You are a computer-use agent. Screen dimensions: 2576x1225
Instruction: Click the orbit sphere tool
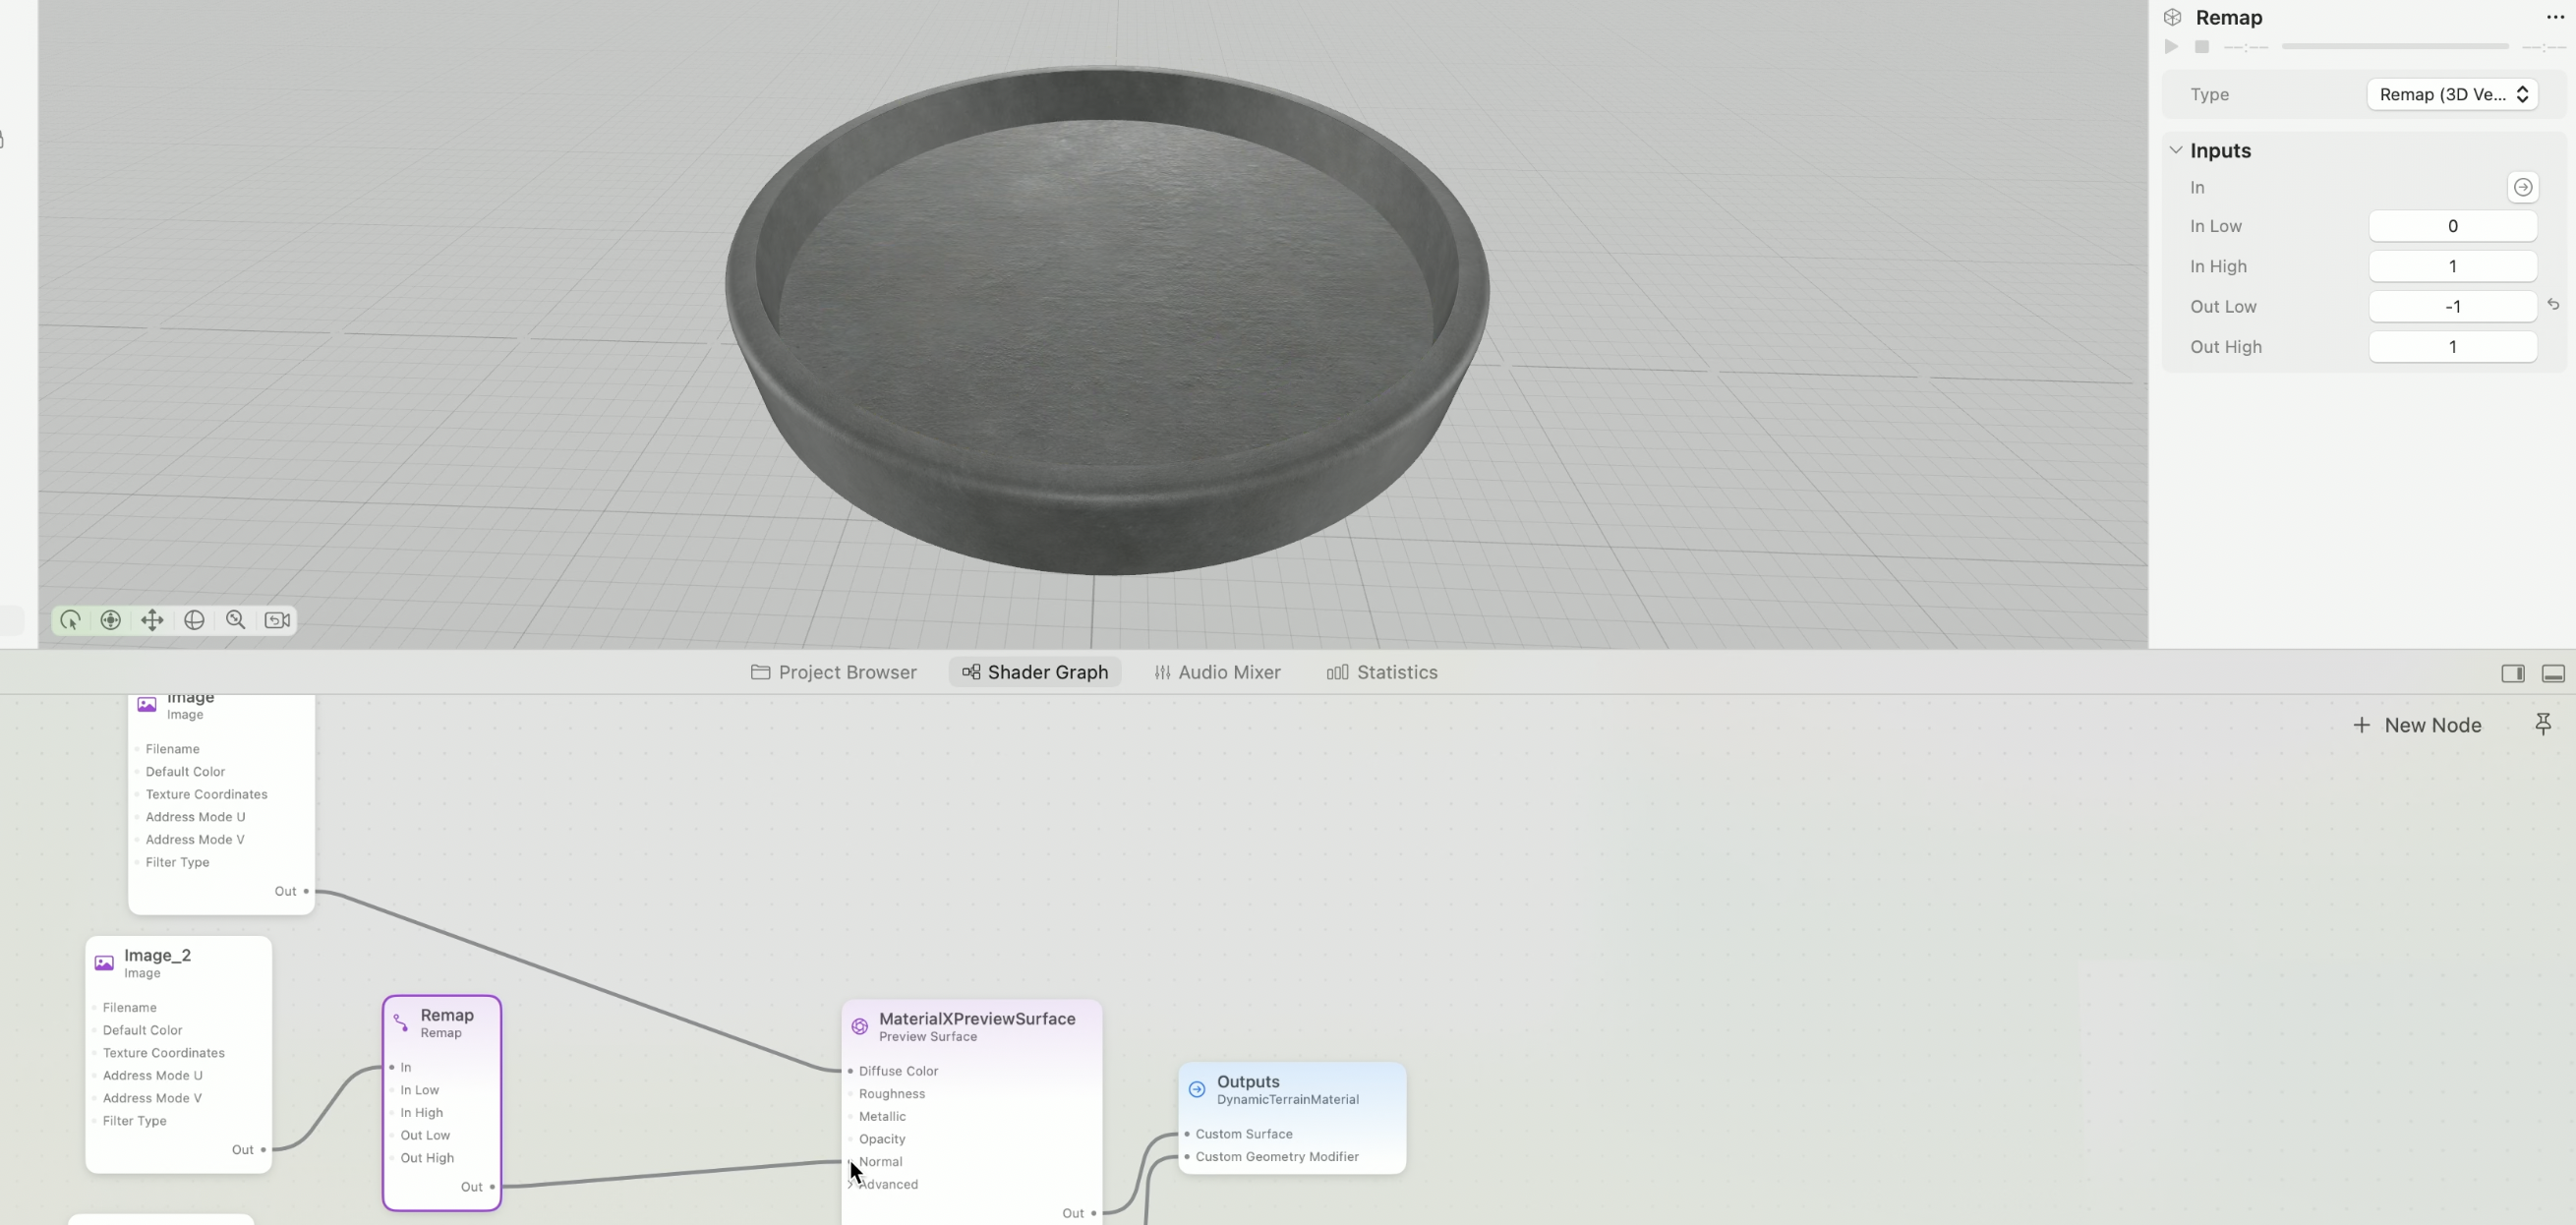click(194, 620)
